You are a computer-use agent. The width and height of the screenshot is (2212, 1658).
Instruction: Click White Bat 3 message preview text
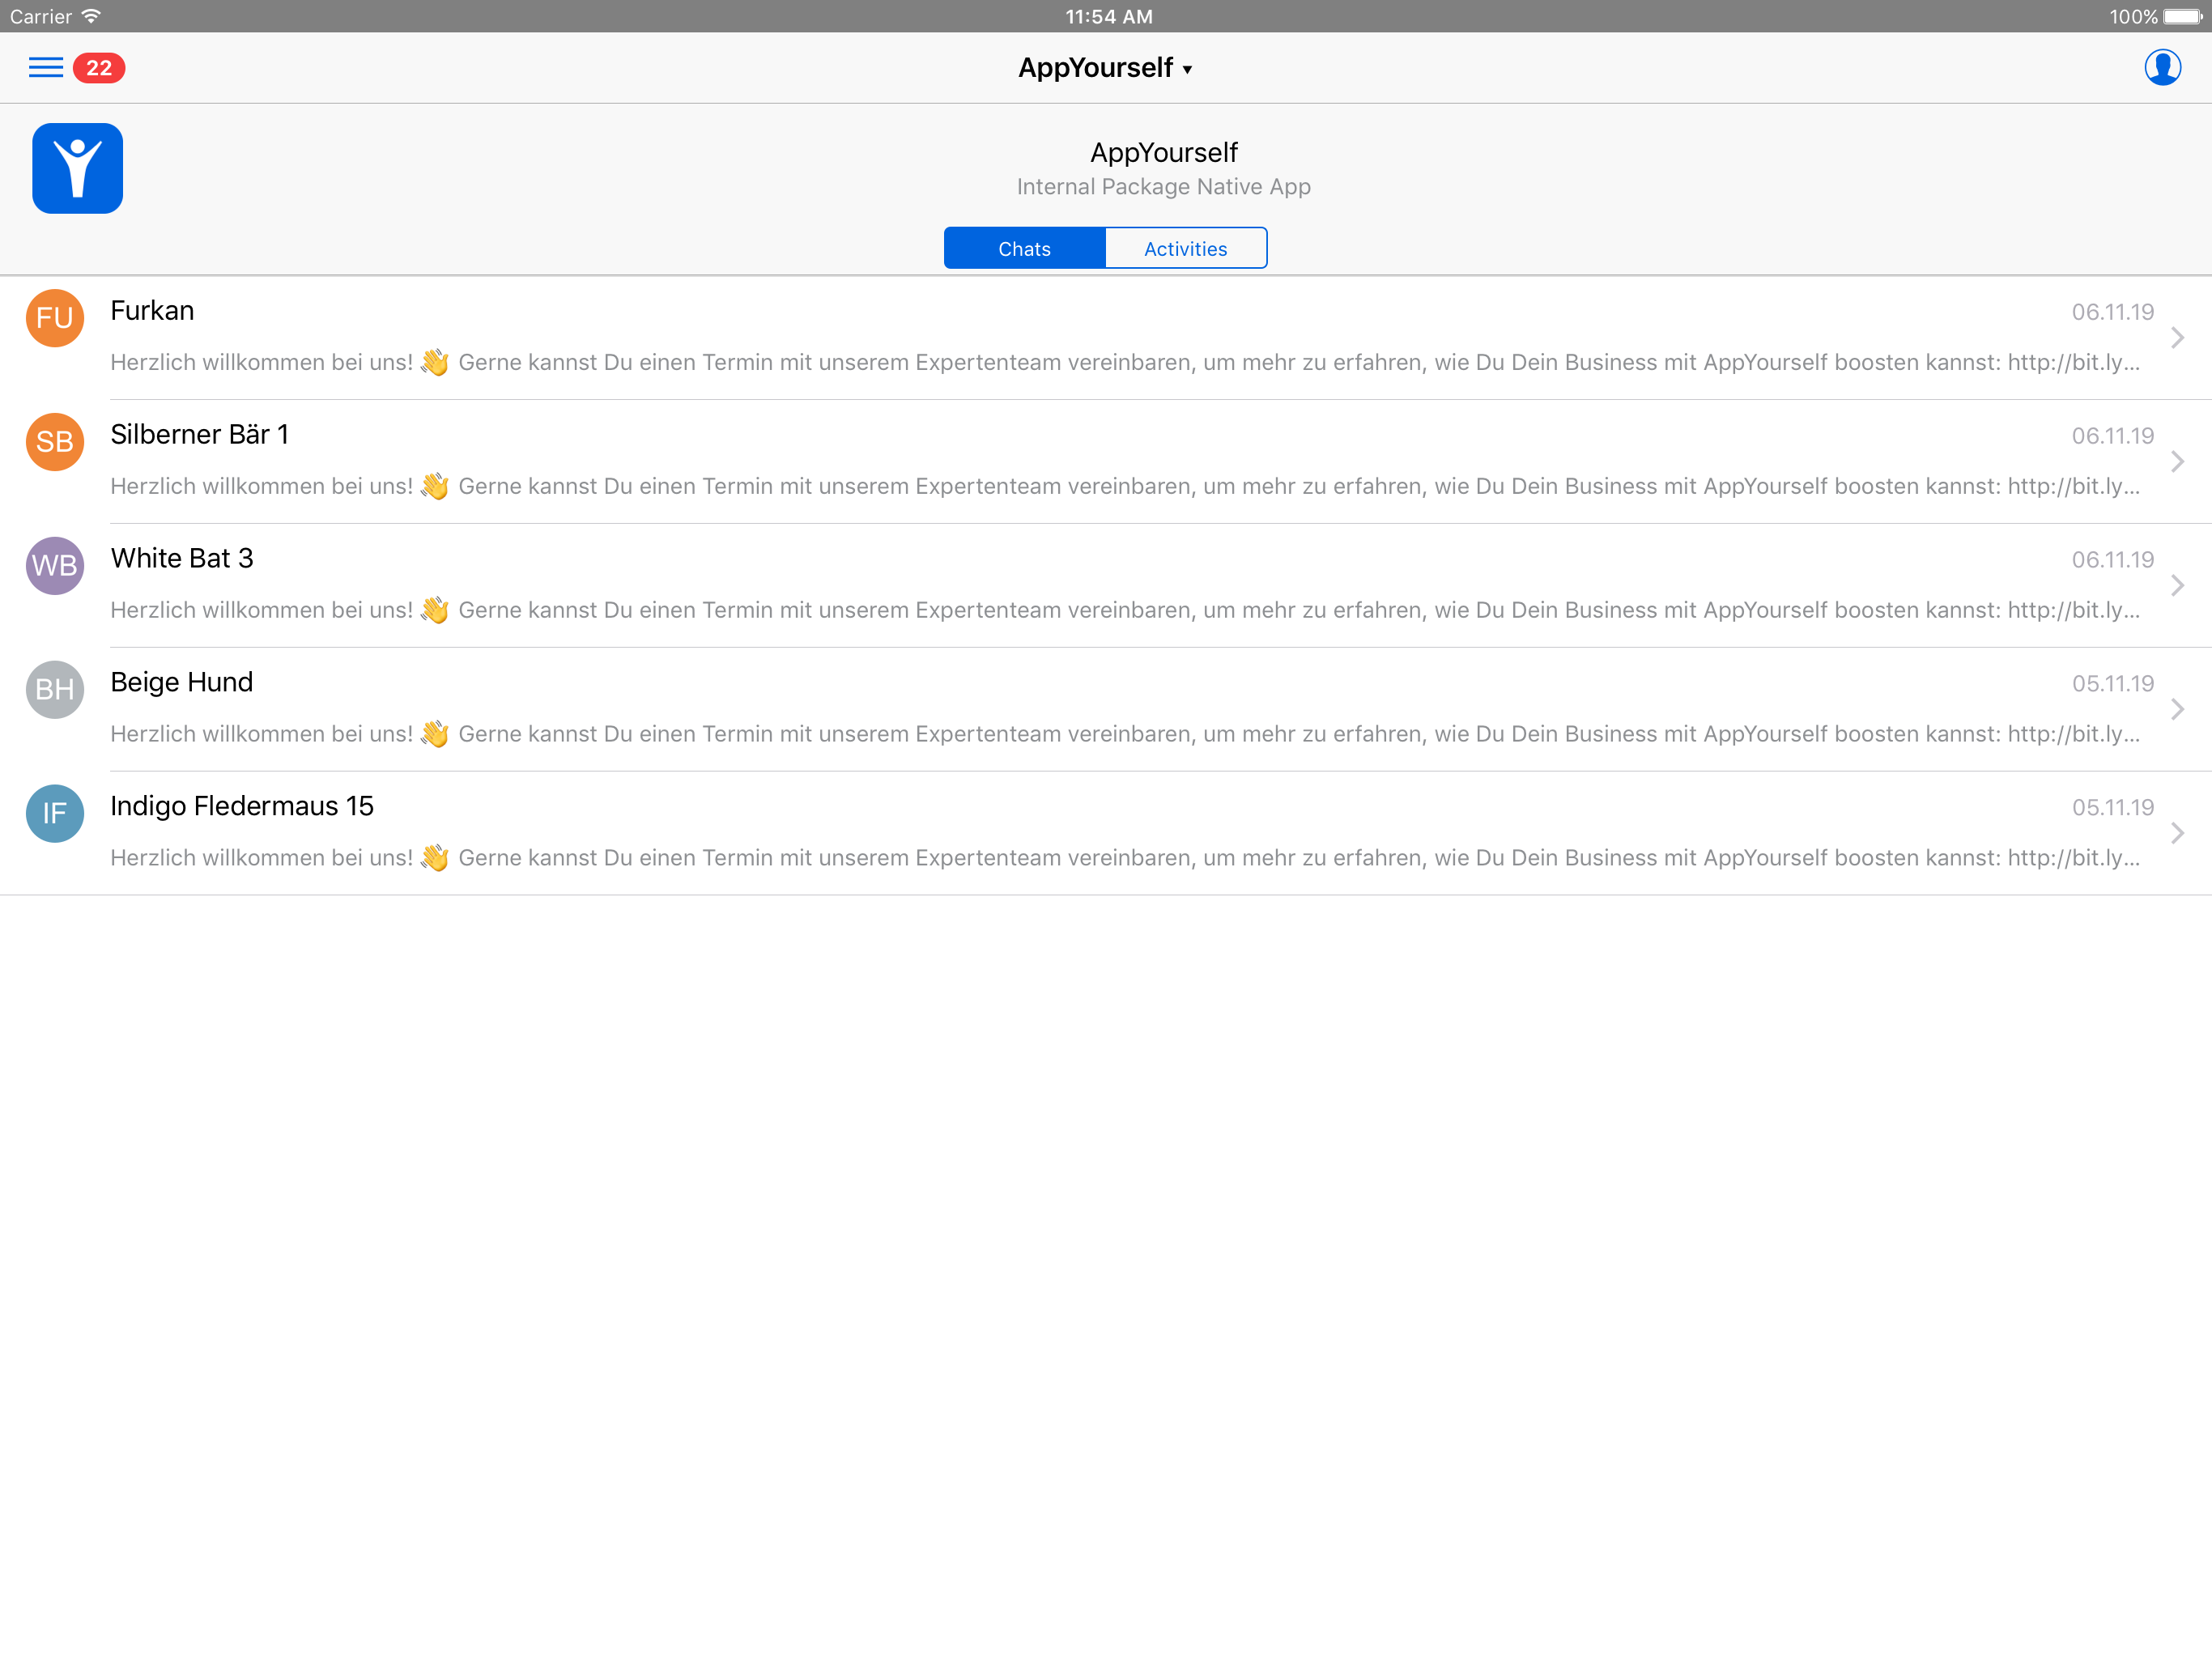click(1125, 610)
